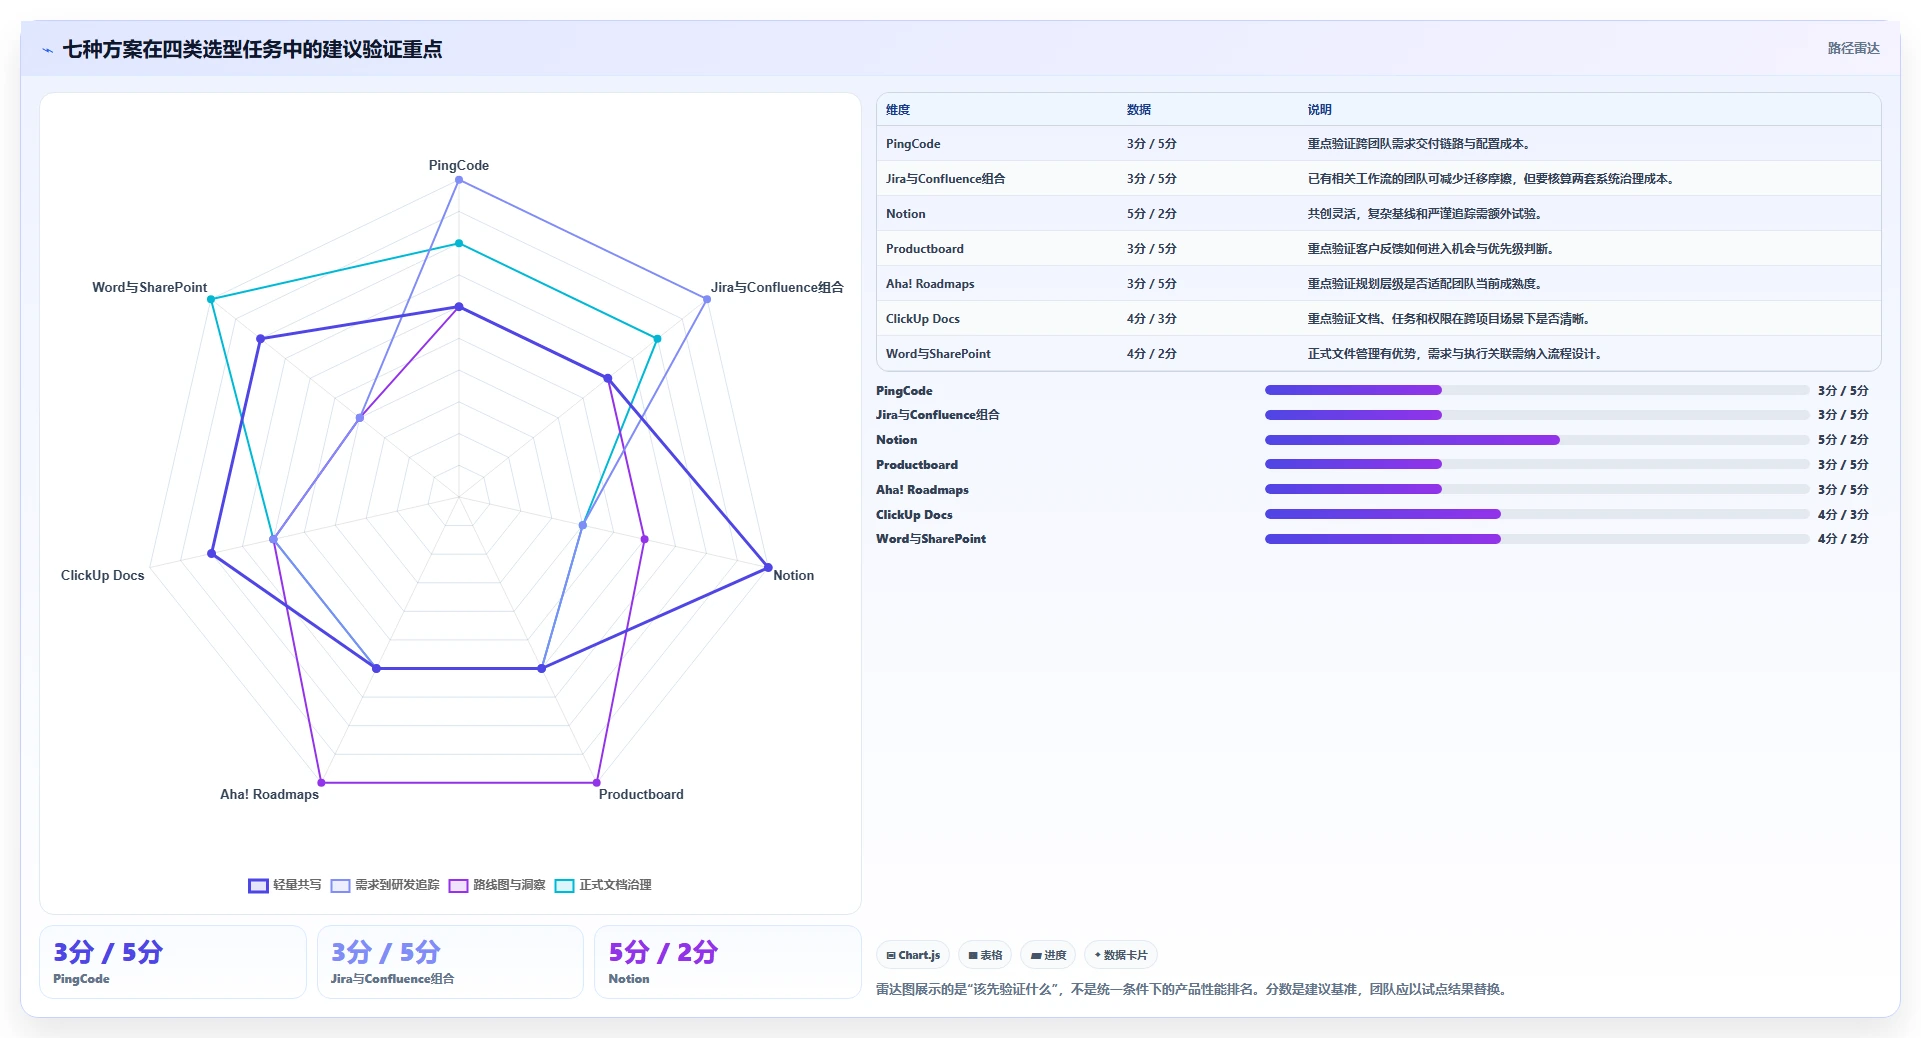Click description 重点验证规划层级是否适配团队当前成熟度
This screenshot has width=1921, height=1038.
point(1426,284)
